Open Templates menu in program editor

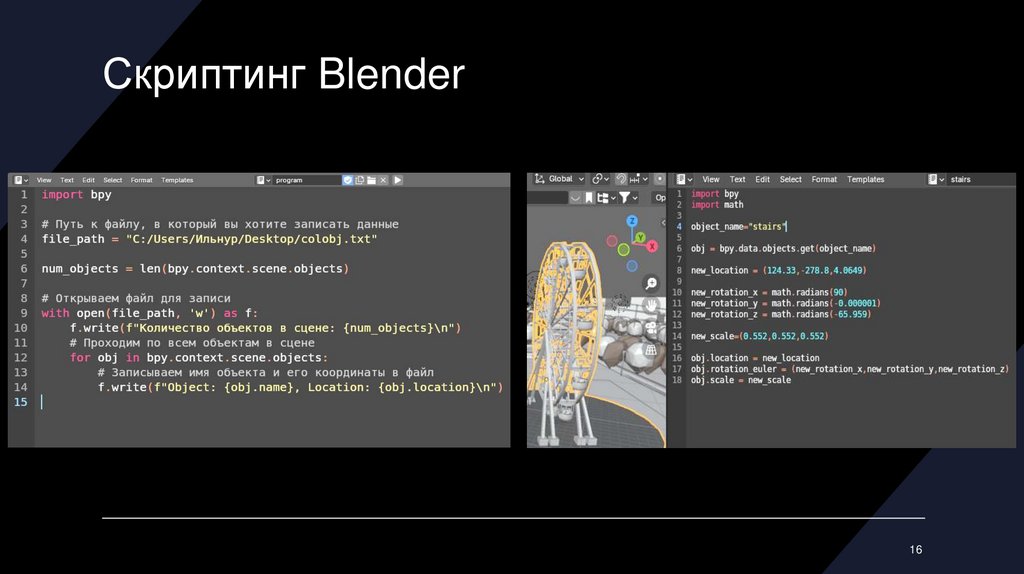177,180
